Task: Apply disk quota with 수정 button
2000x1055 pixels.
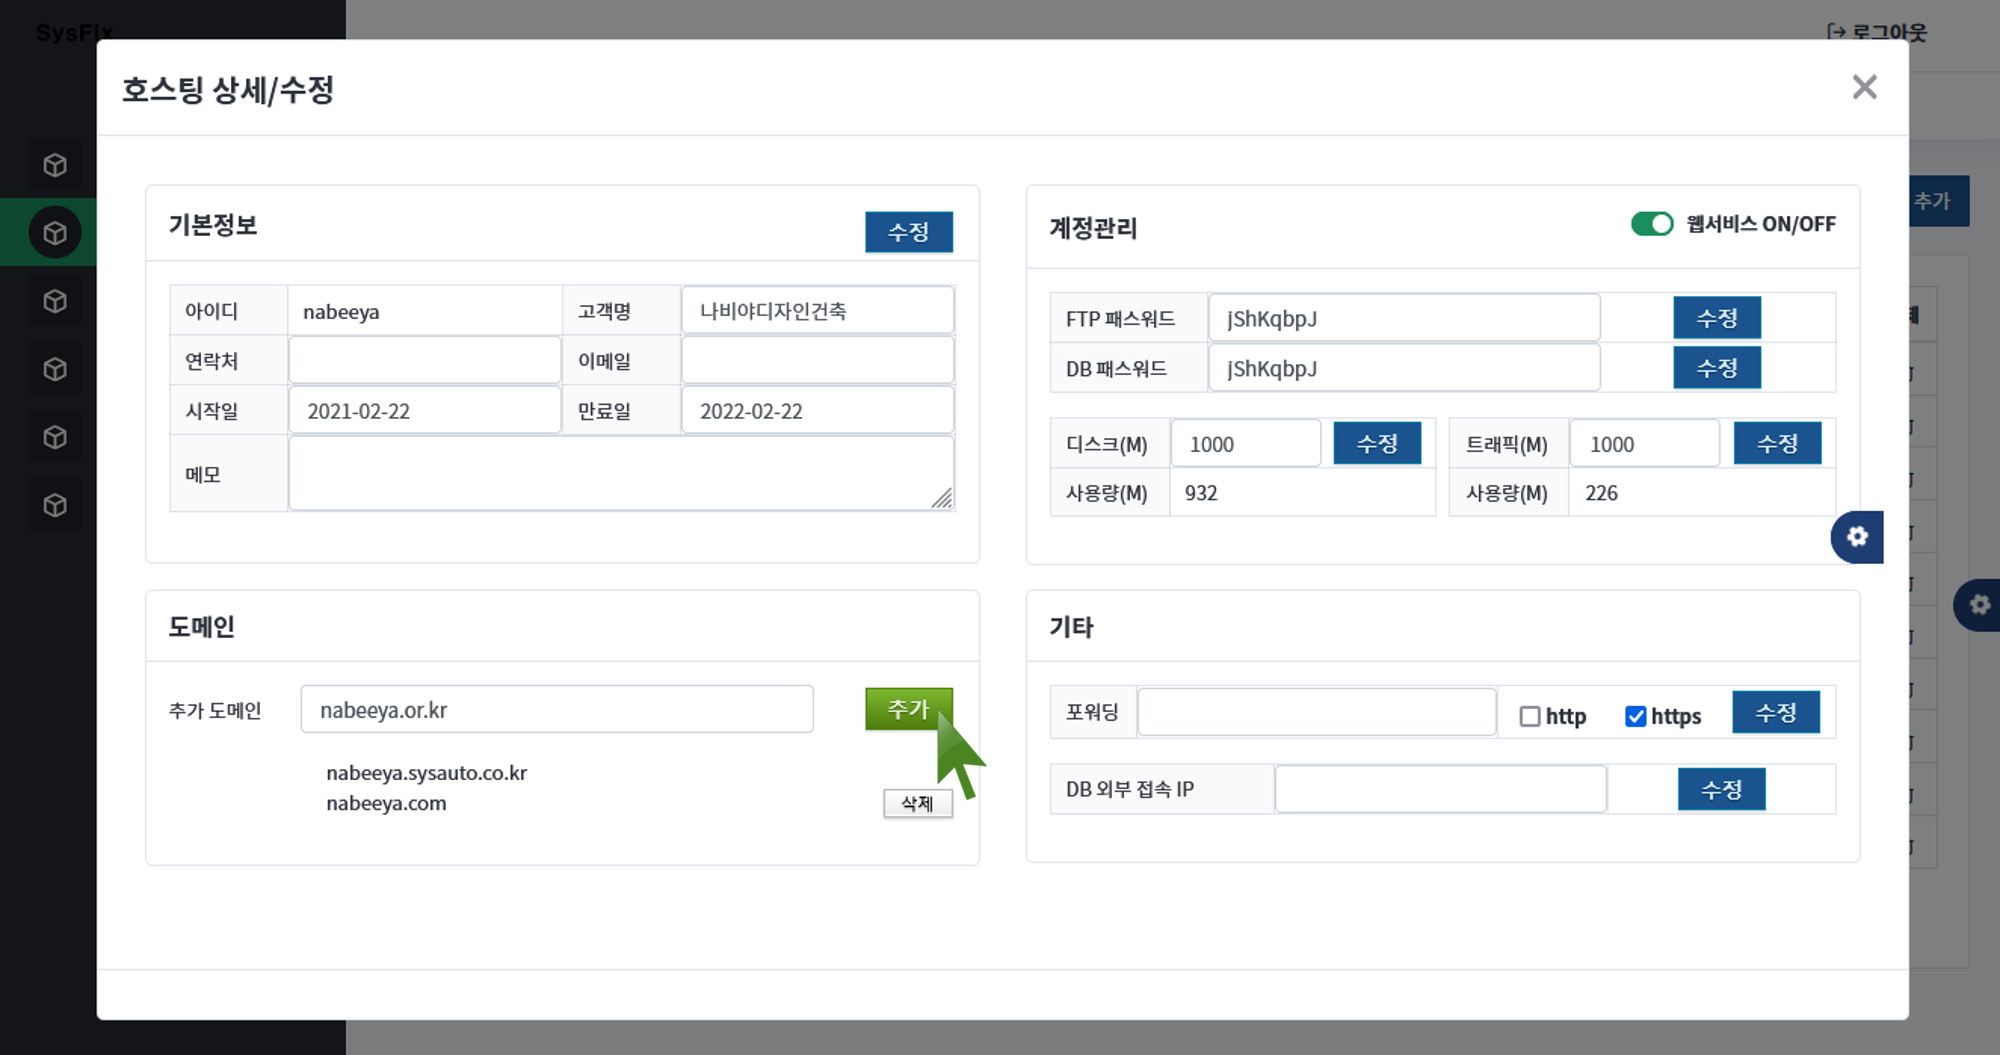Action: pyautogui.click(x=1376, y=444)
